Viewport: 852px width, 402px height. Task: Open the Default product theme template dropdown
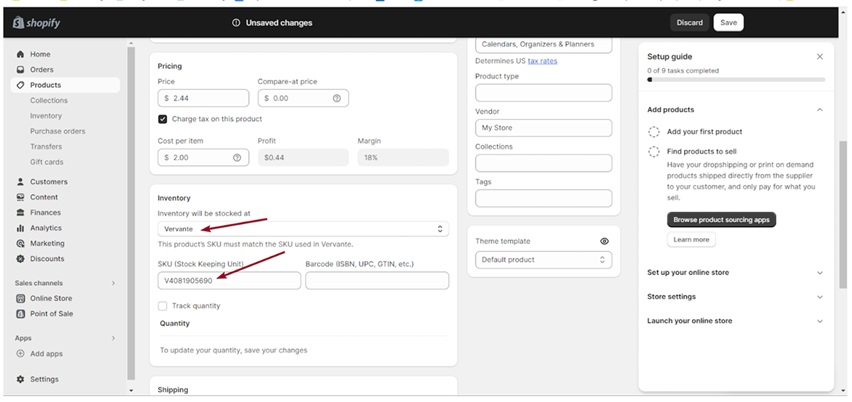[543, 260]
